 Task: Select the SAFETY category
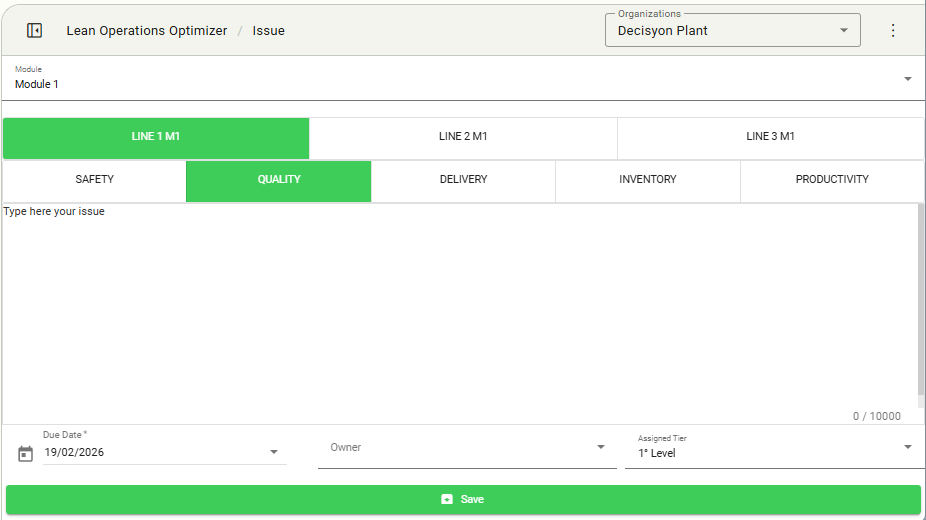point(95,180)
